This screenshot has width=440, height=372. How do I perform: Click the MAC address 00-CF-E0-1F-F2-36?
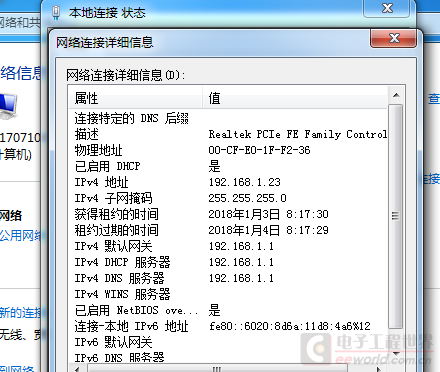coord(259,150)
